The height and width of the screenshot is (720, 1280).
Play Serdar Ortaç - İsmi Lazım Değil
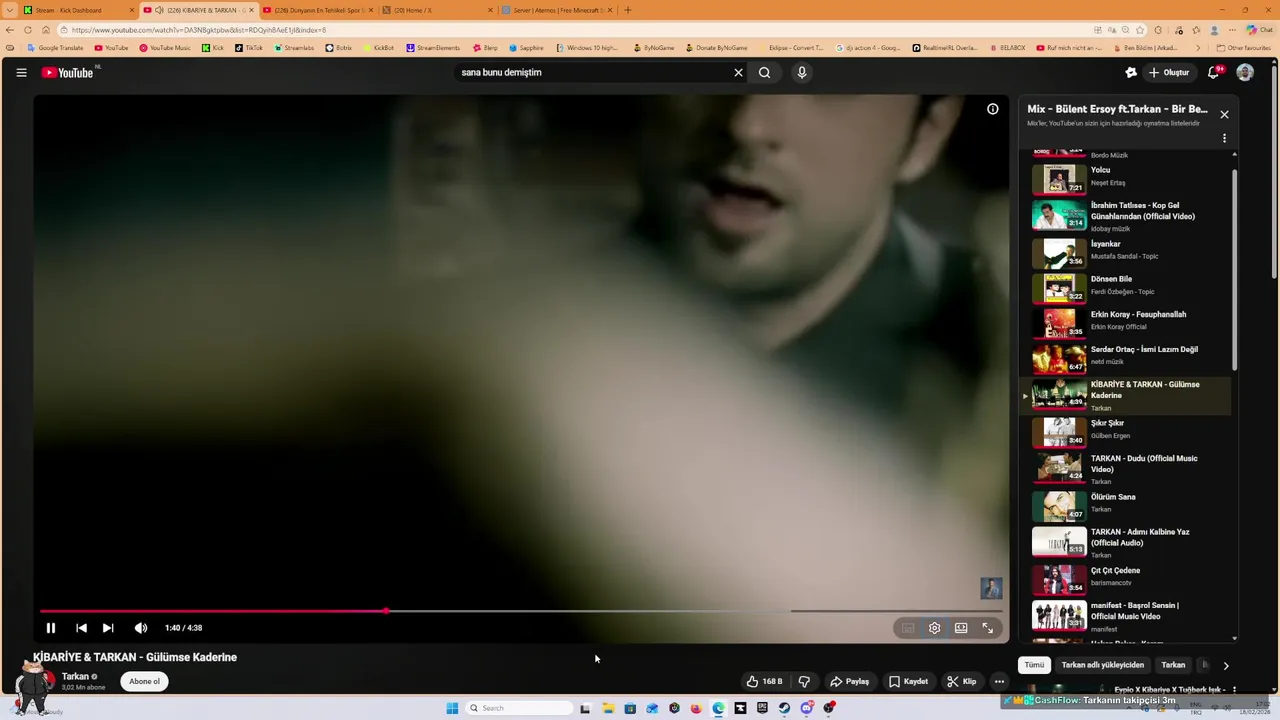(x=1125, y=357)
